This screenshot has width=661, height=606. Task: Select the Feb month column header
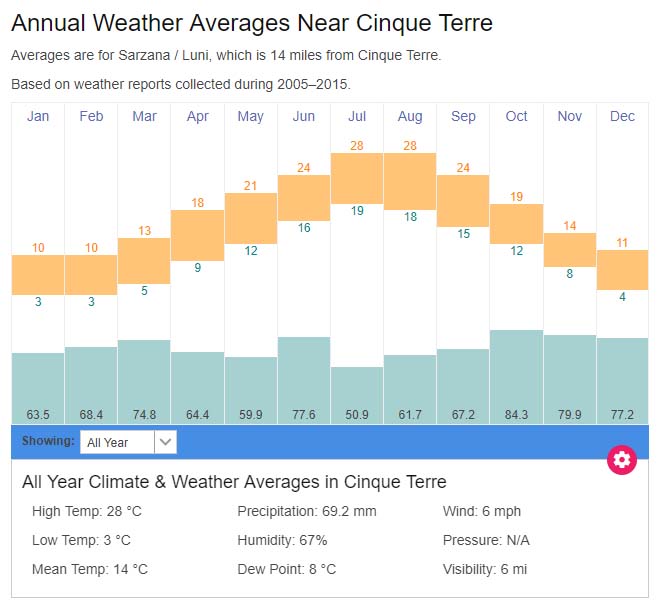click(x=91, y=117)
